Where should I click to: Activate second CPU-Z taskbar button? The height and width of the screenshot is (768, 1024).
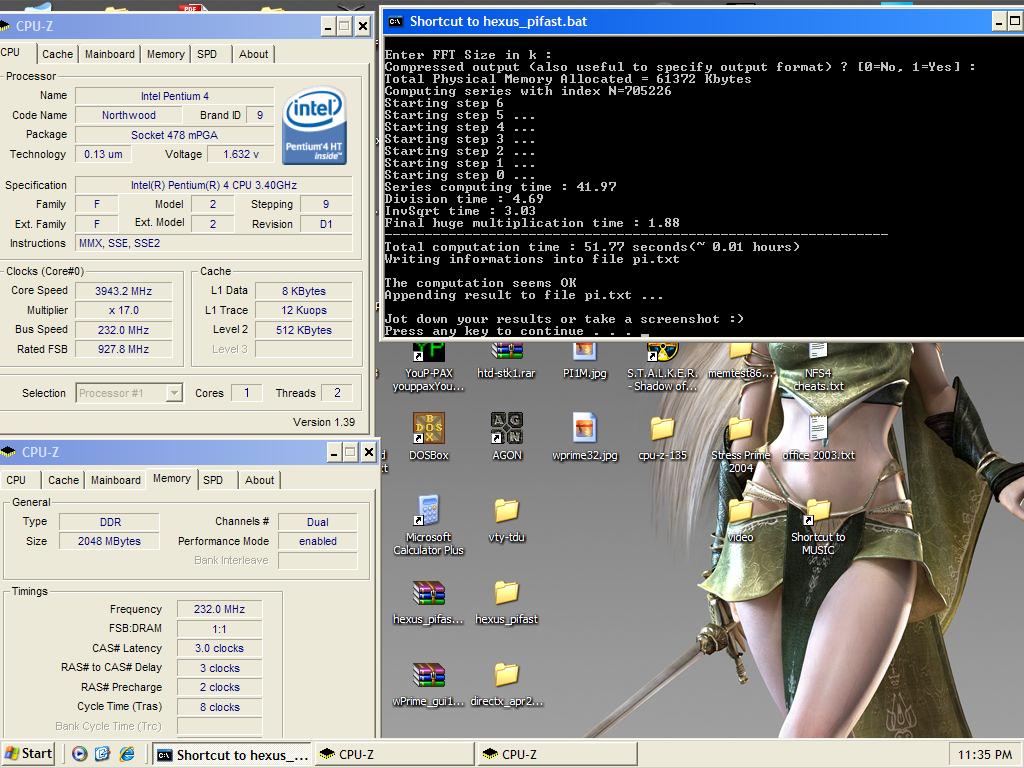click(556, 755)
